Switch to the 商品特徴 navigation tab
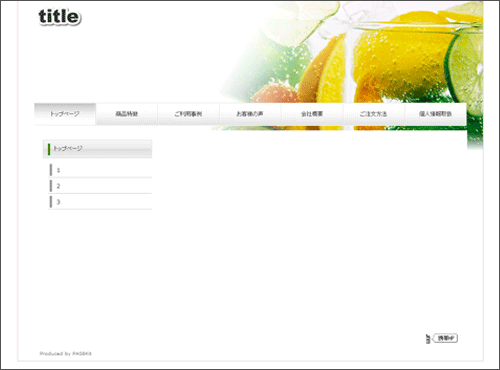 [127, 114]
